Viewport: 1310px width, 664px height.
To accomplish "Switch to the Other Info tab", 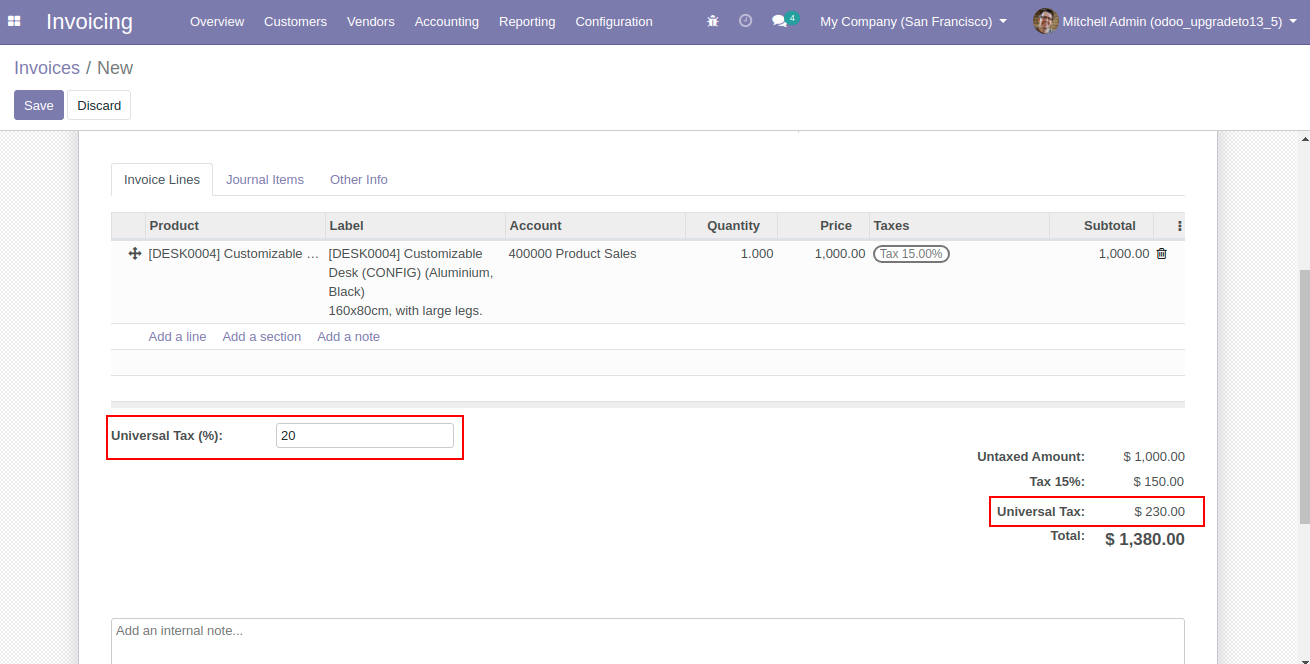I will point(358,180).
